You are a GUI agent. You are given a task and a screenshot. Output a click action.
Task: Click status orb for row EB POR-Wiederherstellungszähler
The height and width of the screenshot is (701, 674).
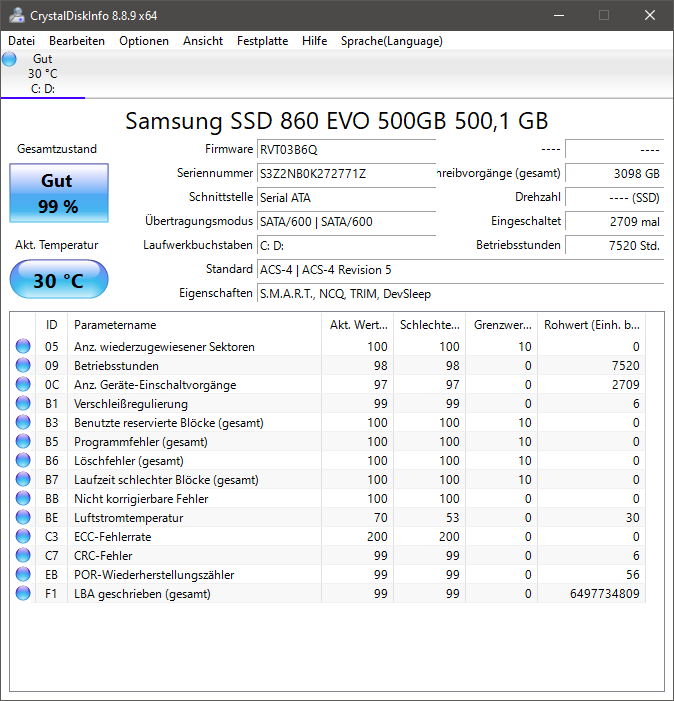pyautogui.click(x=23, y=574)
